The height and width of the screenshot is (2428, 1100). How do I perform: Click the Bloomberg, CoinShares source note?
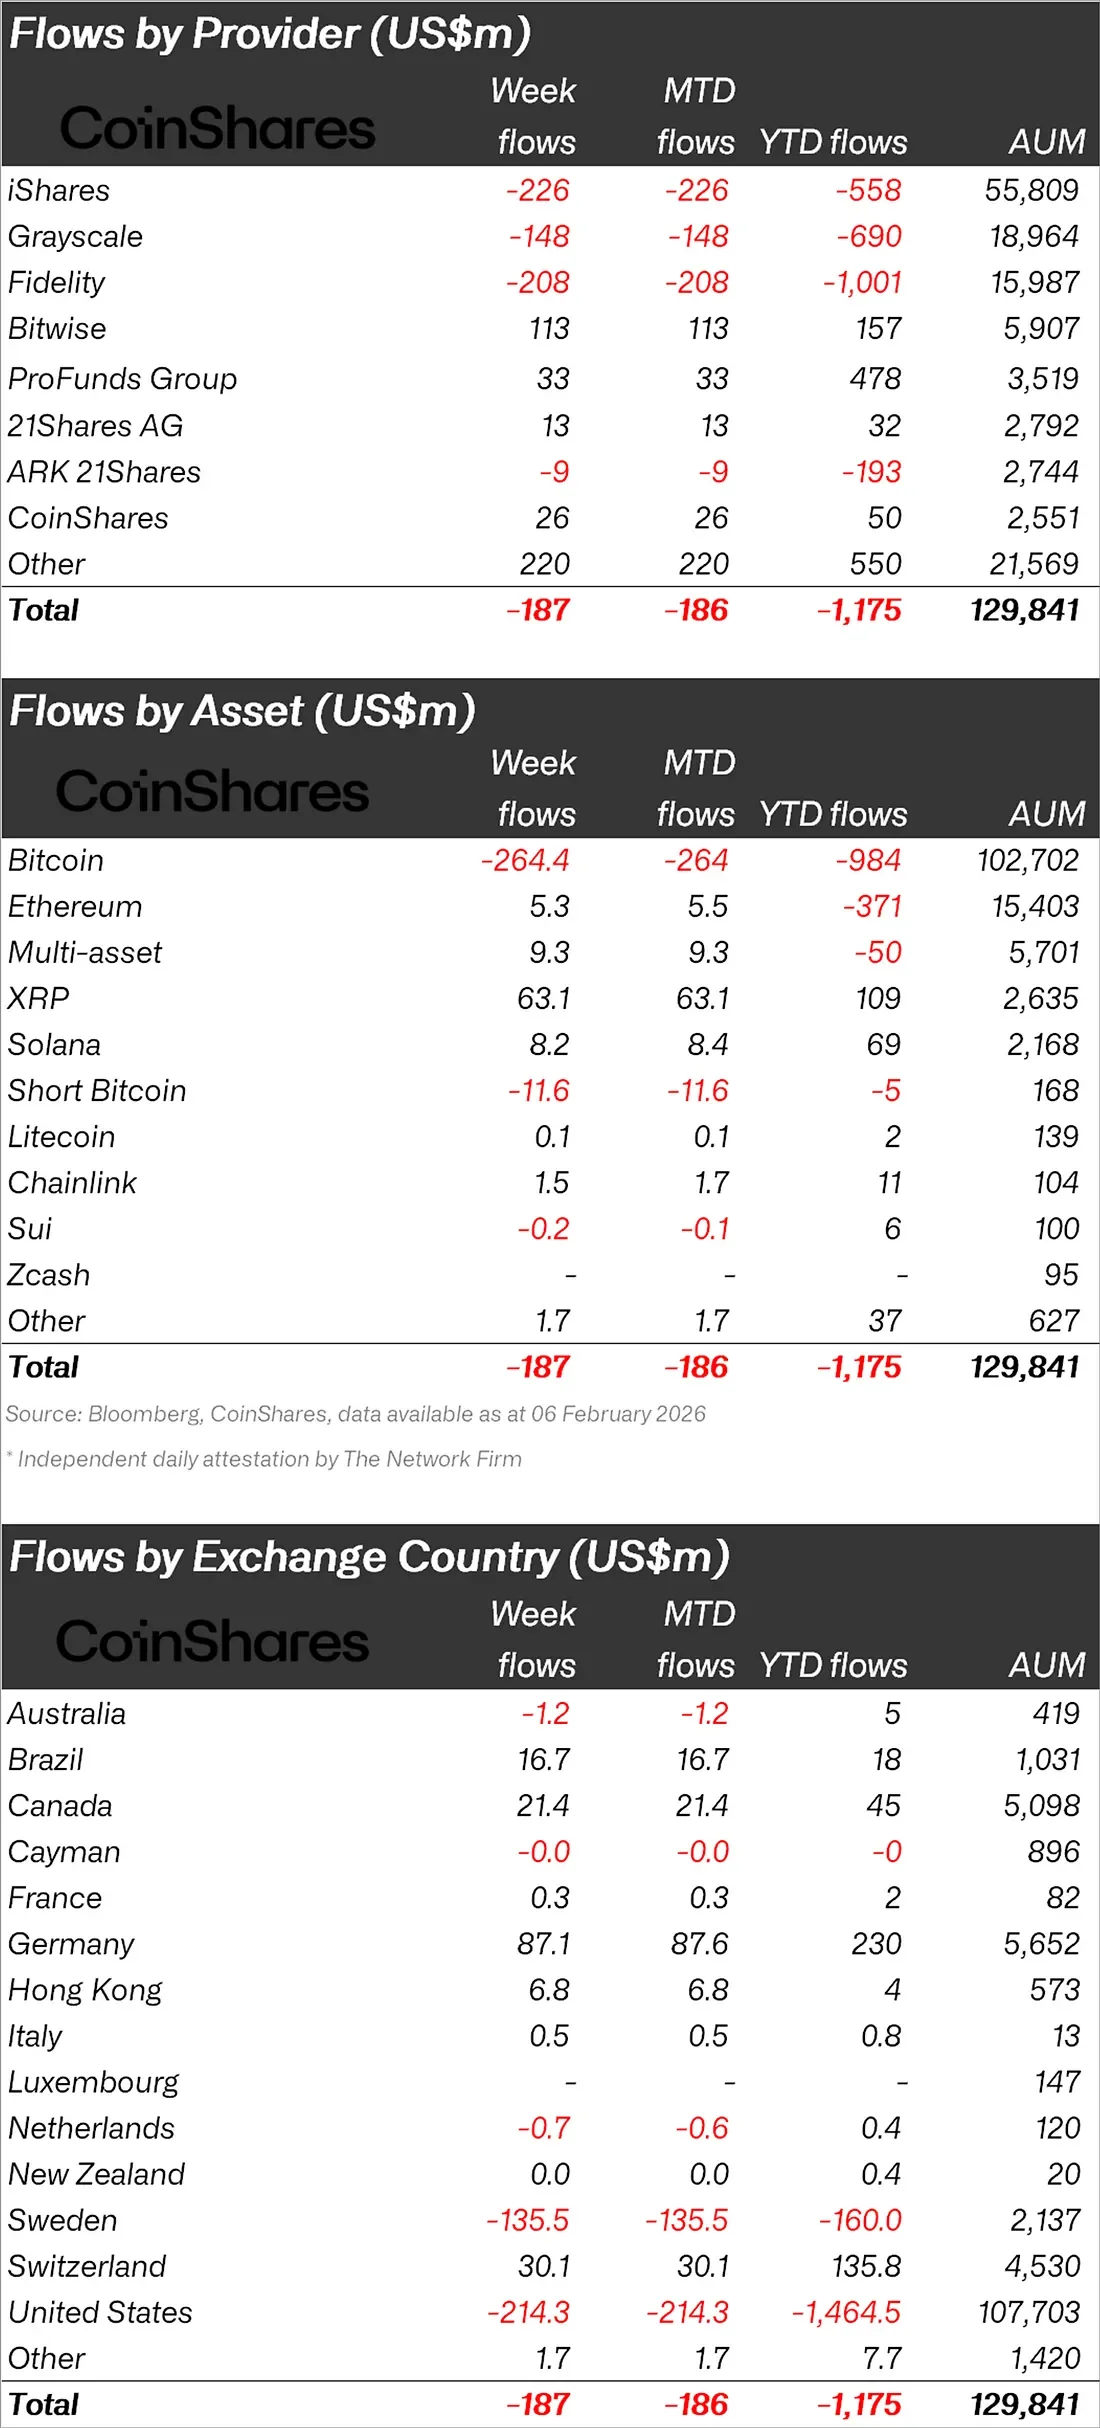355,1414
